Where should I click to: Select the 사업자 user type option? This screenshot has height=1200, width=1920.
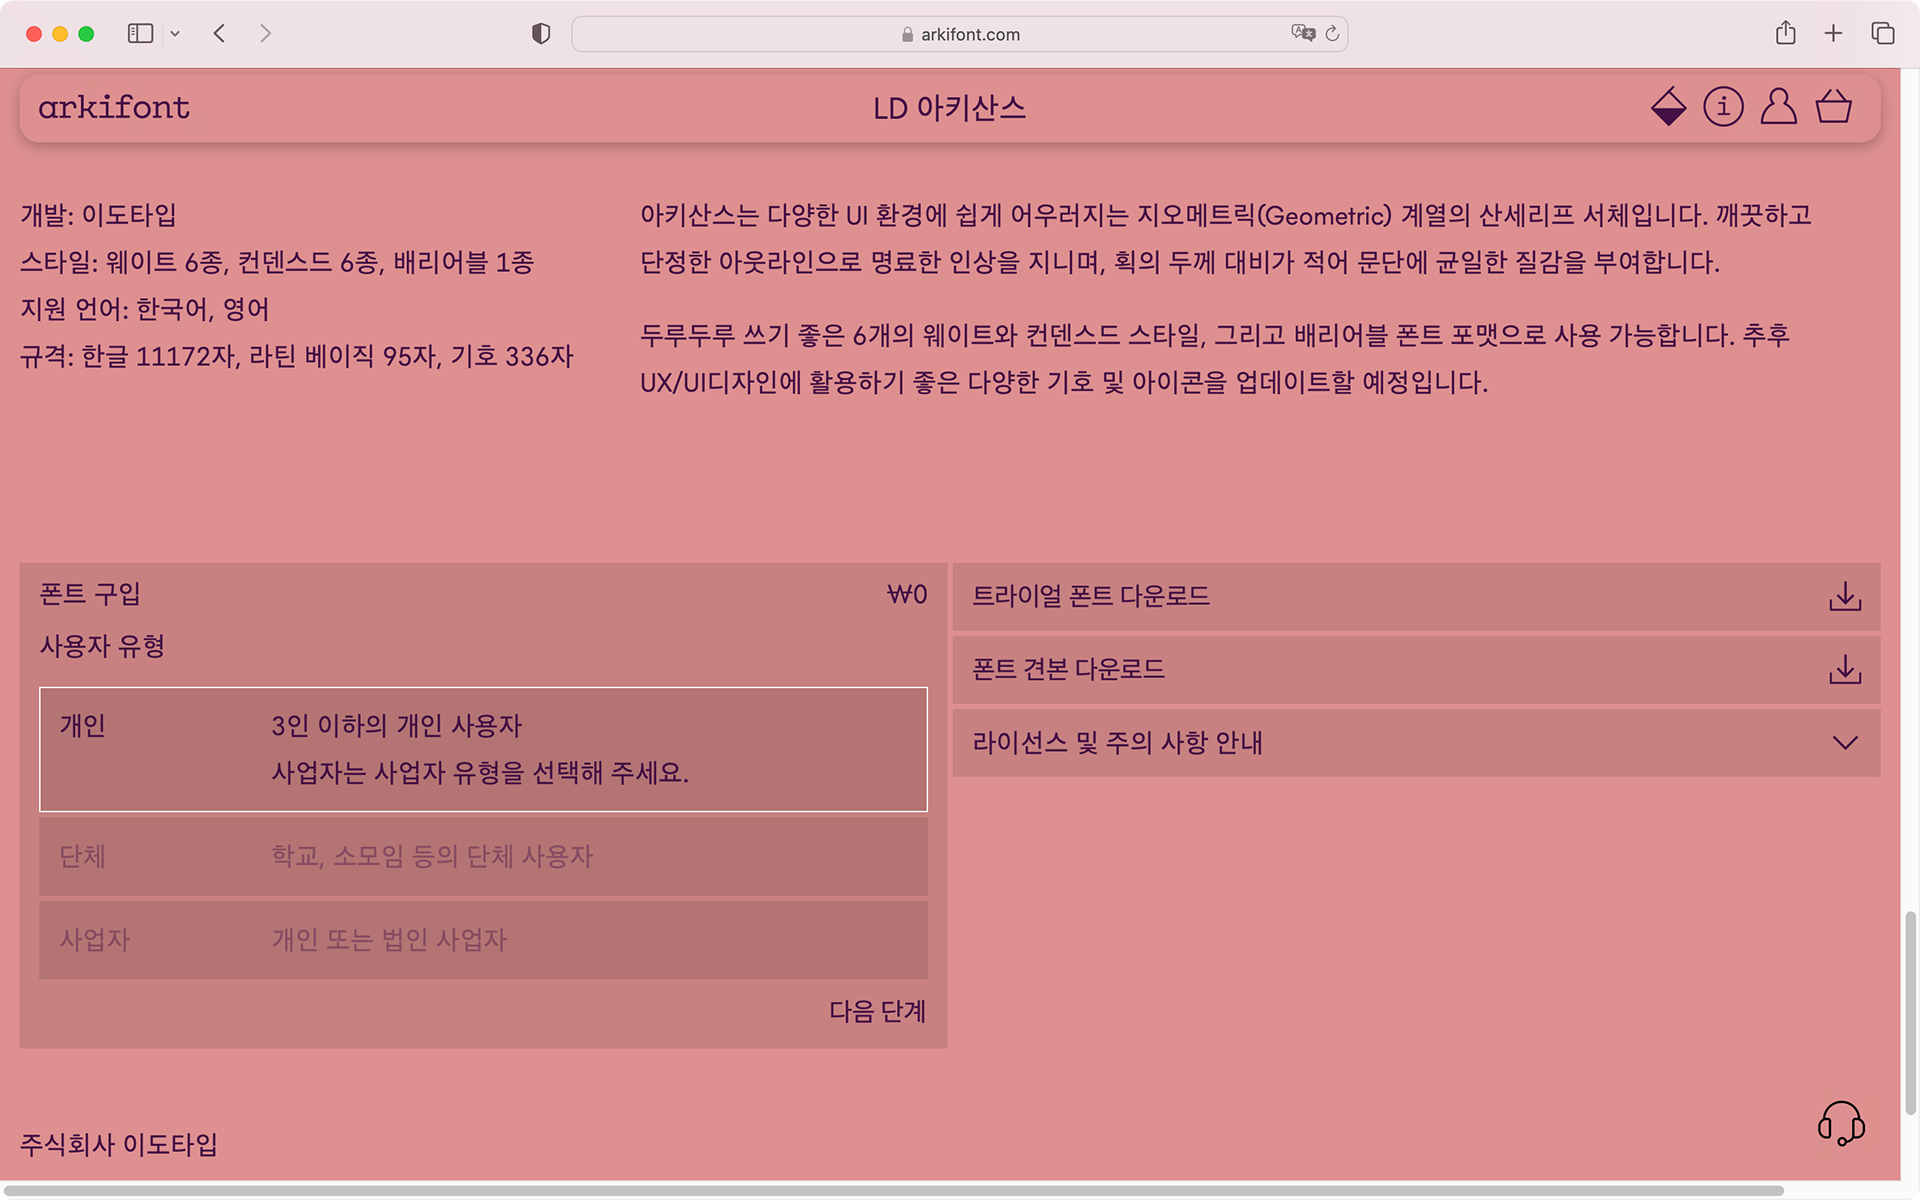point(483,940)
